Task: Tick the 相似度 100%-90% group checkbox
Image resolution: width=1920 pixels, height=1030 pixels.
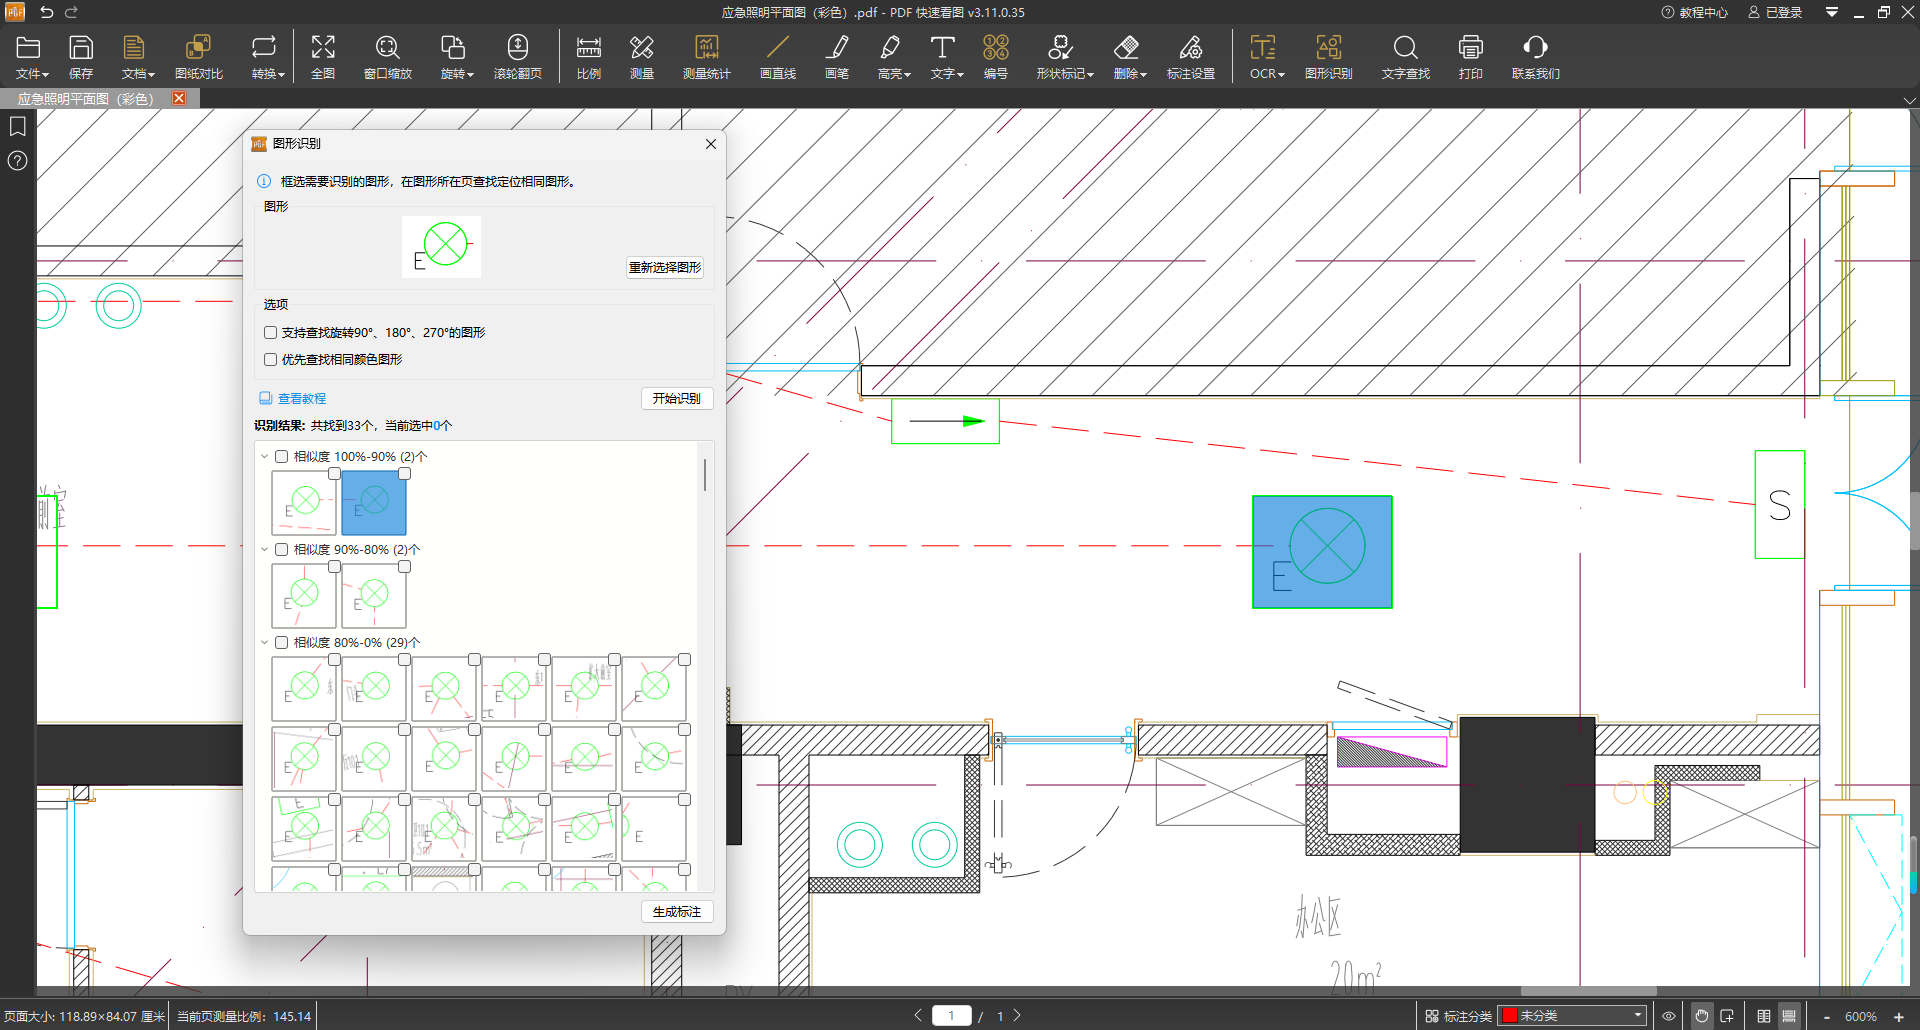Action: tap(282, 456)
